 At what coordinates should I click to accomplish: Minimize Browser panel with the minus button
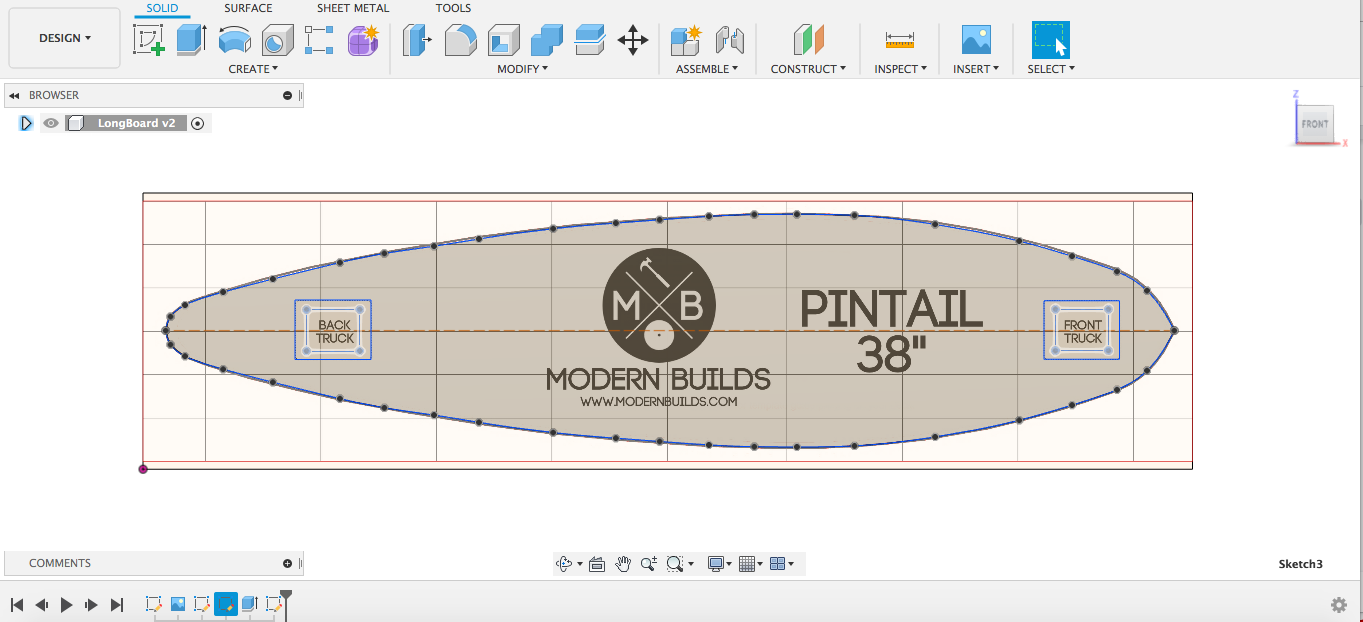pyautogui.click(x=287, y=96)
